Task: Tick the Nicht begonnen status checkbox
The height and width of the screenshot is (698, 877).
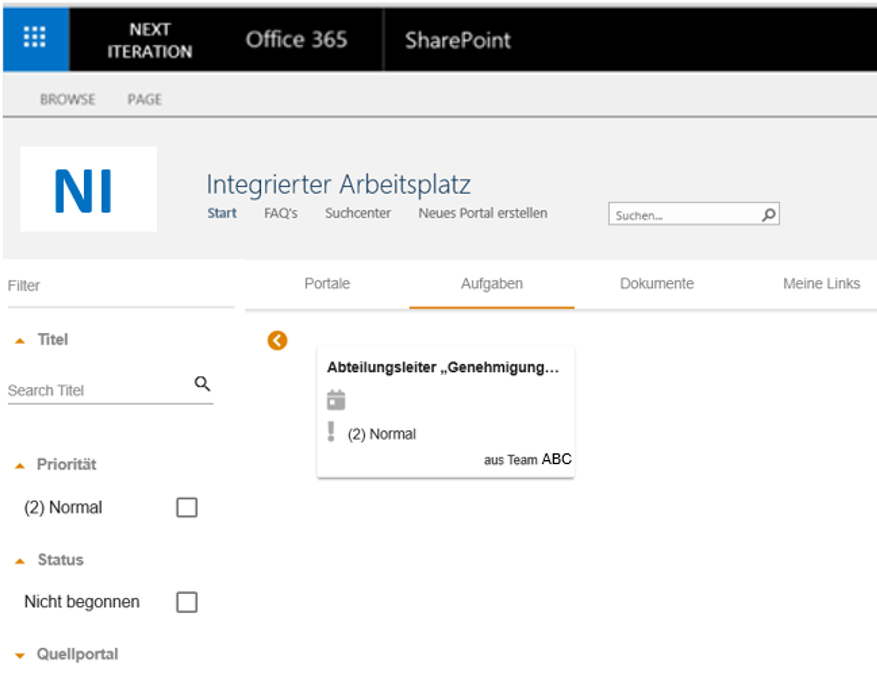Action: (187, 602)
